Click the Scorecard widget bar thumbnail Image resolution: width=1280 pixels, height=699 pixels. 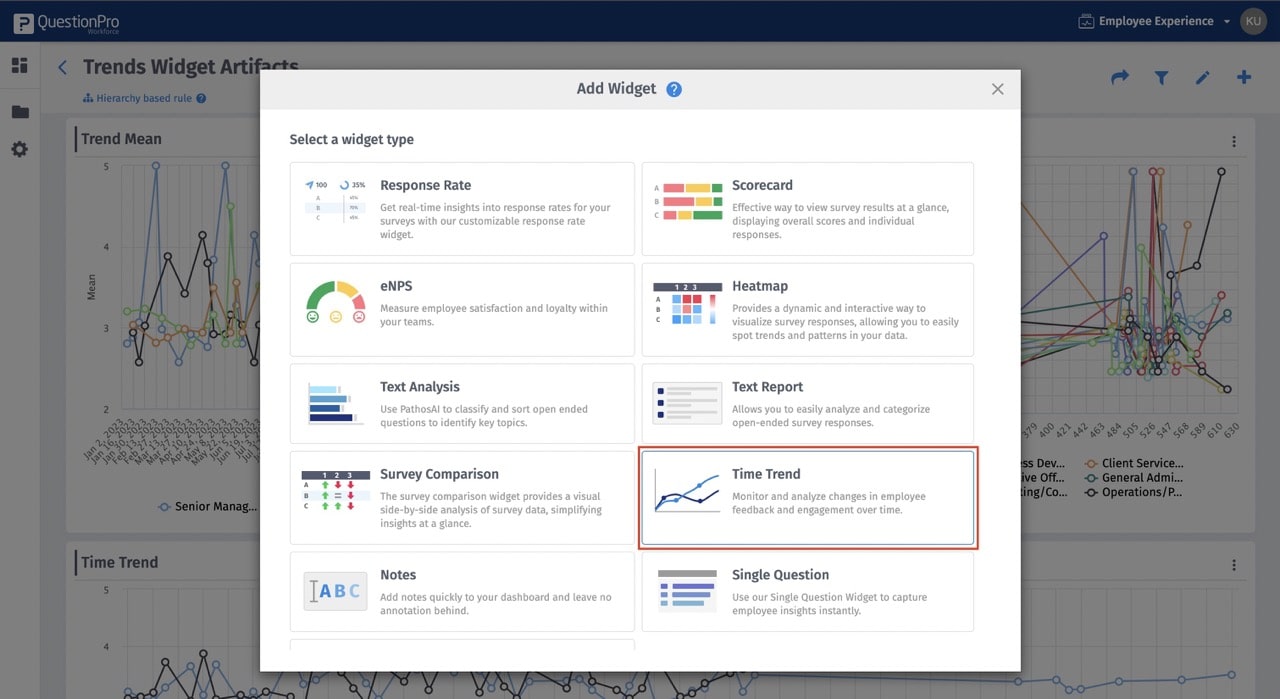688,201
